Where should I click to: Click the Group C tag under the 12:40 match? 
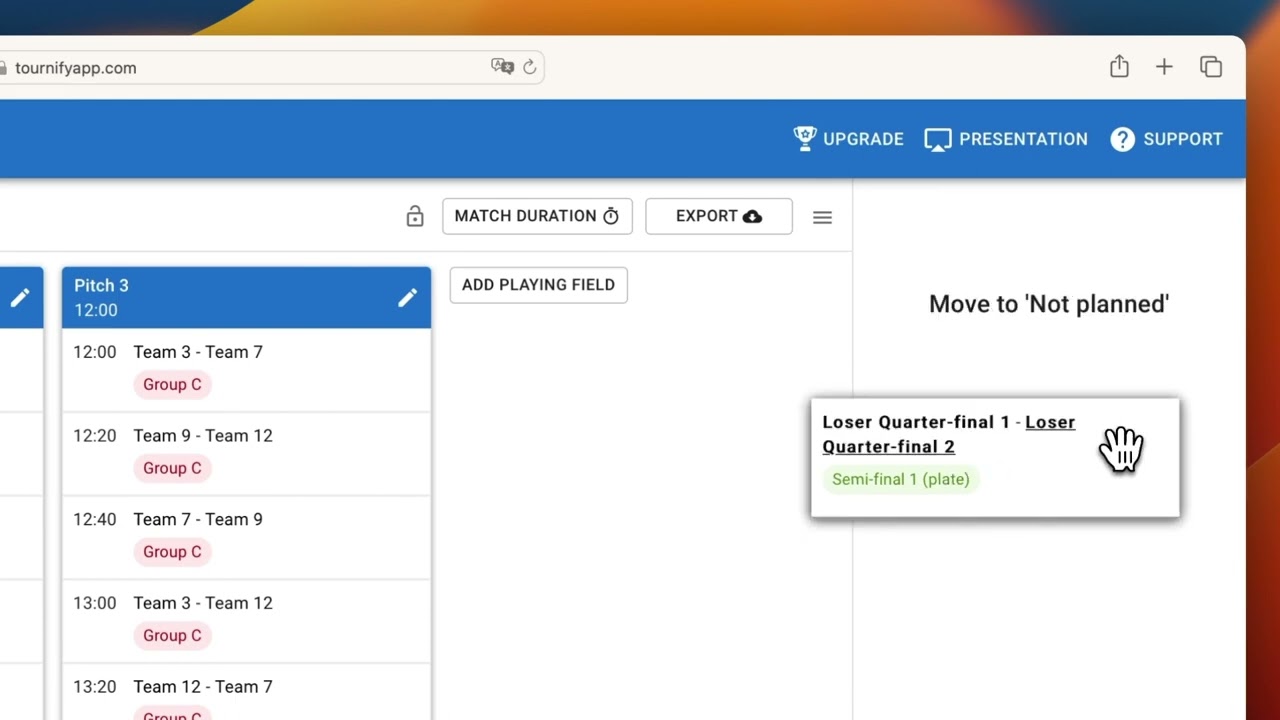172,552
